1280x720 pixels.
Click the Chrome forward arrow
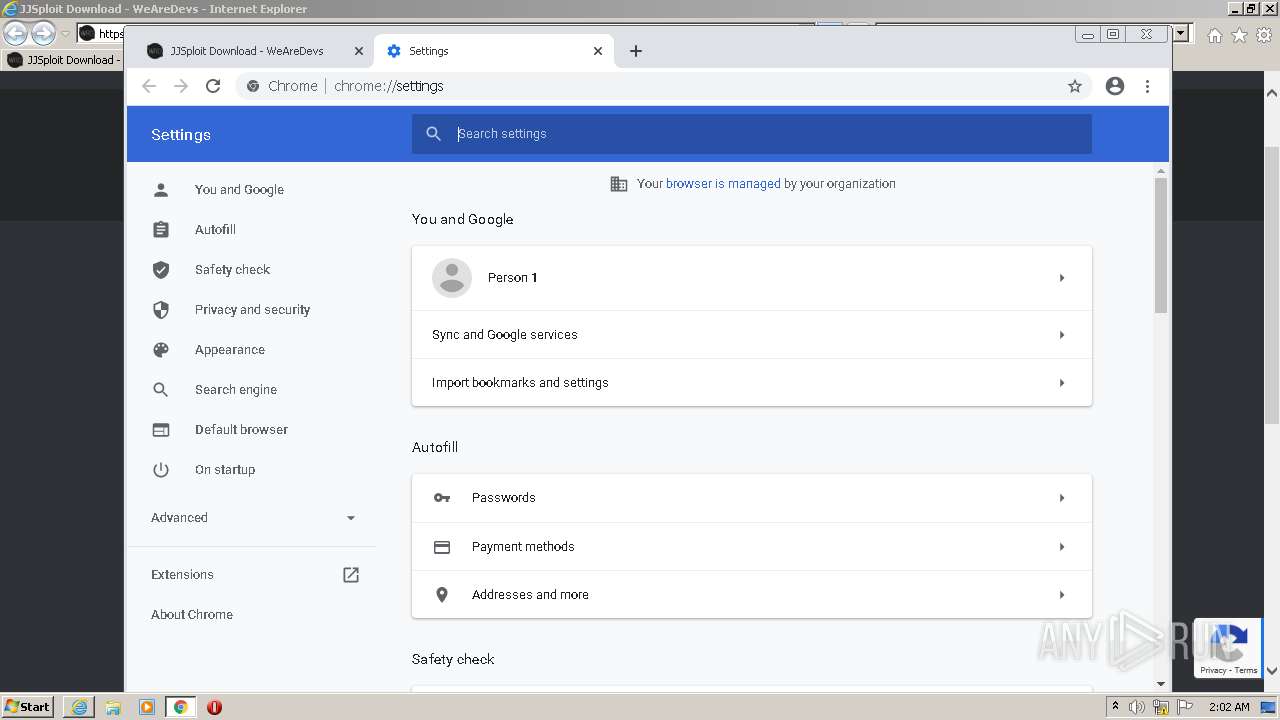(x=181, y=86)
